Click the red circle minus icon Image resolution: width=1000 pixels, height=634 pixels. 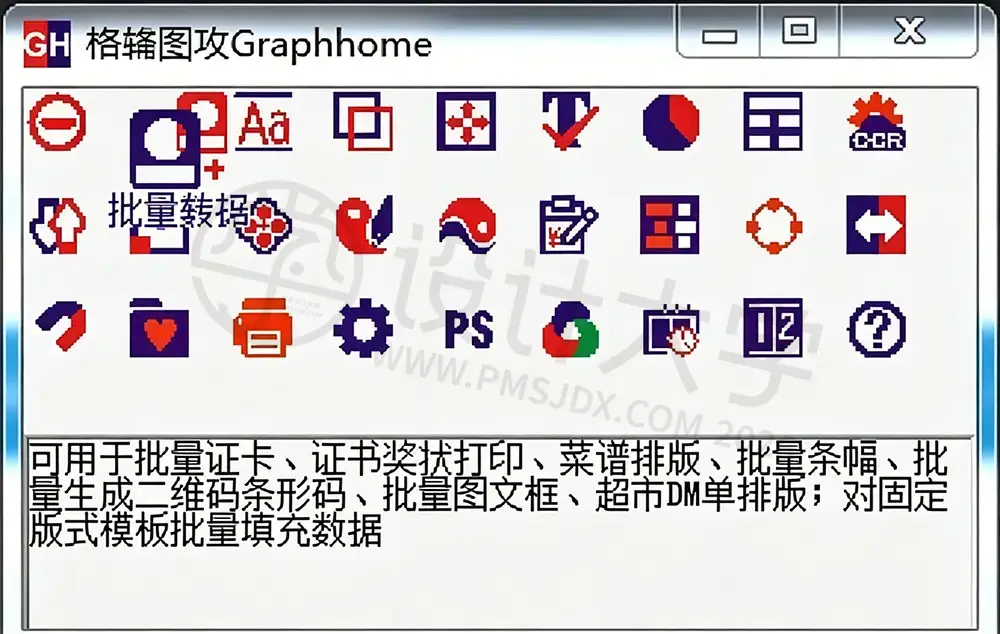pos(57,122)
